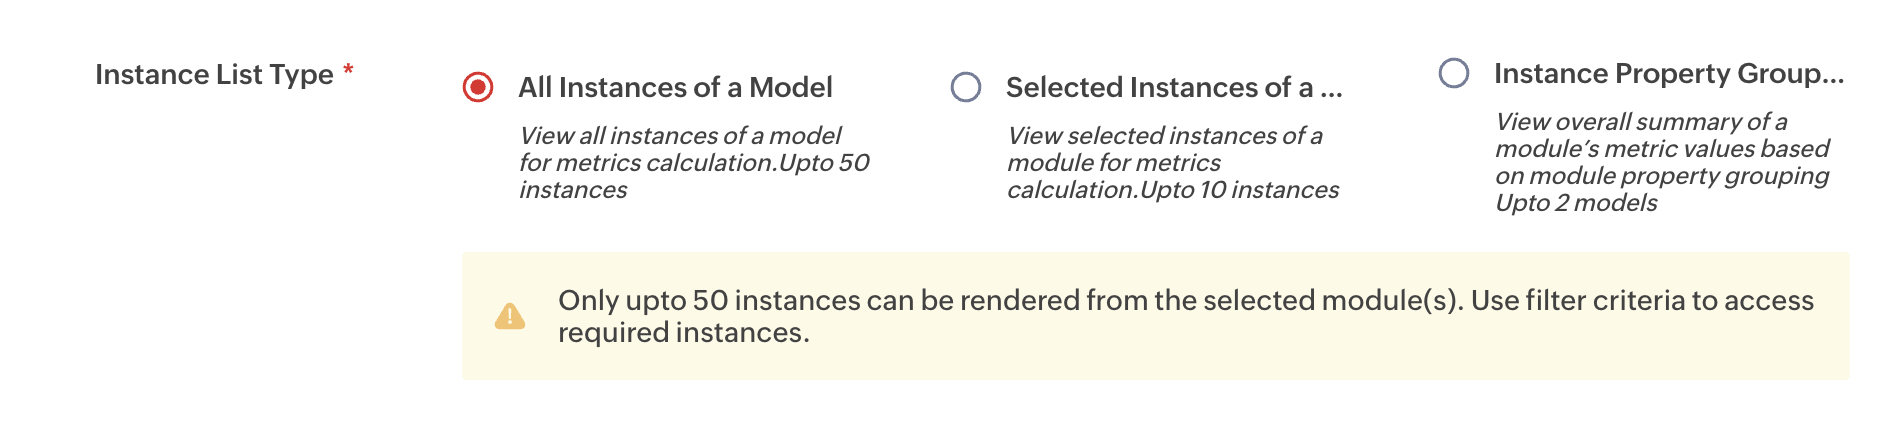The width and height of the screenshot is (1902, 442).
Task: Click the 'All Instances of a Model' label
Action: click(x=675, y=88)
